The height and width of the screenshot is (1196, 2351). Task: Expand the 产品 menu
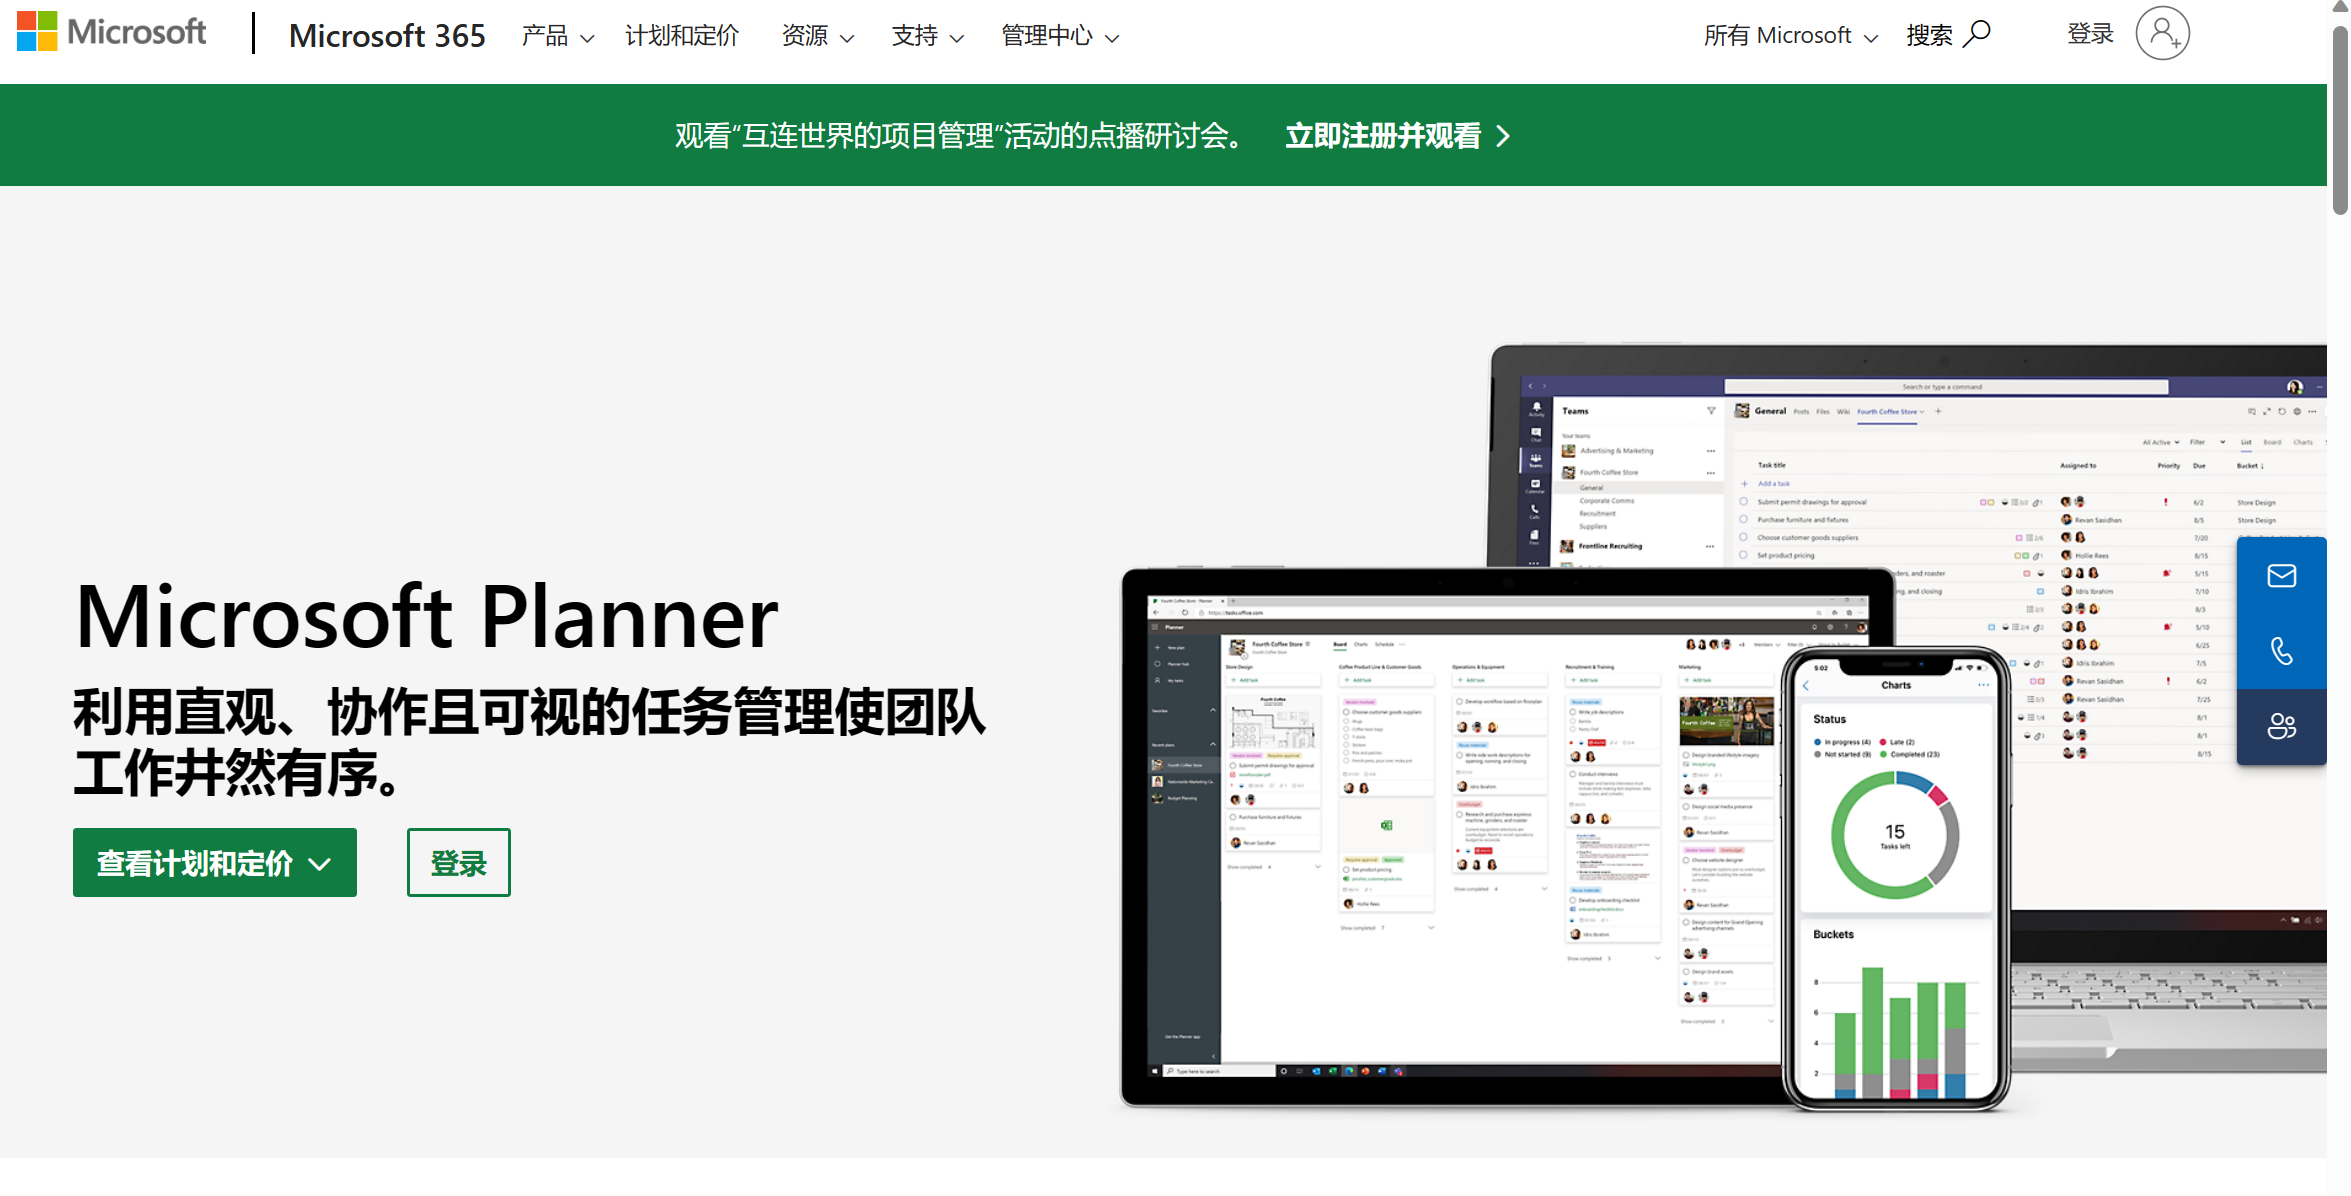[558, 36]
